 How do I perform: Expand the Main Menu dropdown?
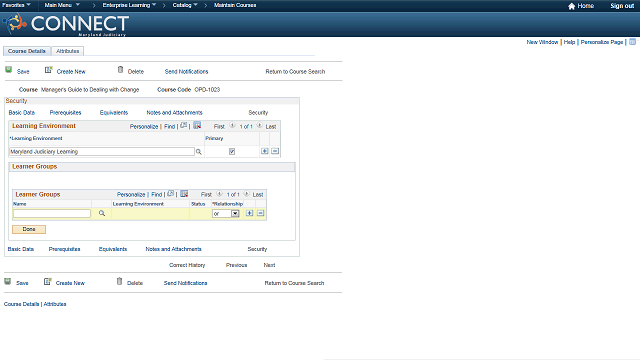(62, 5)
